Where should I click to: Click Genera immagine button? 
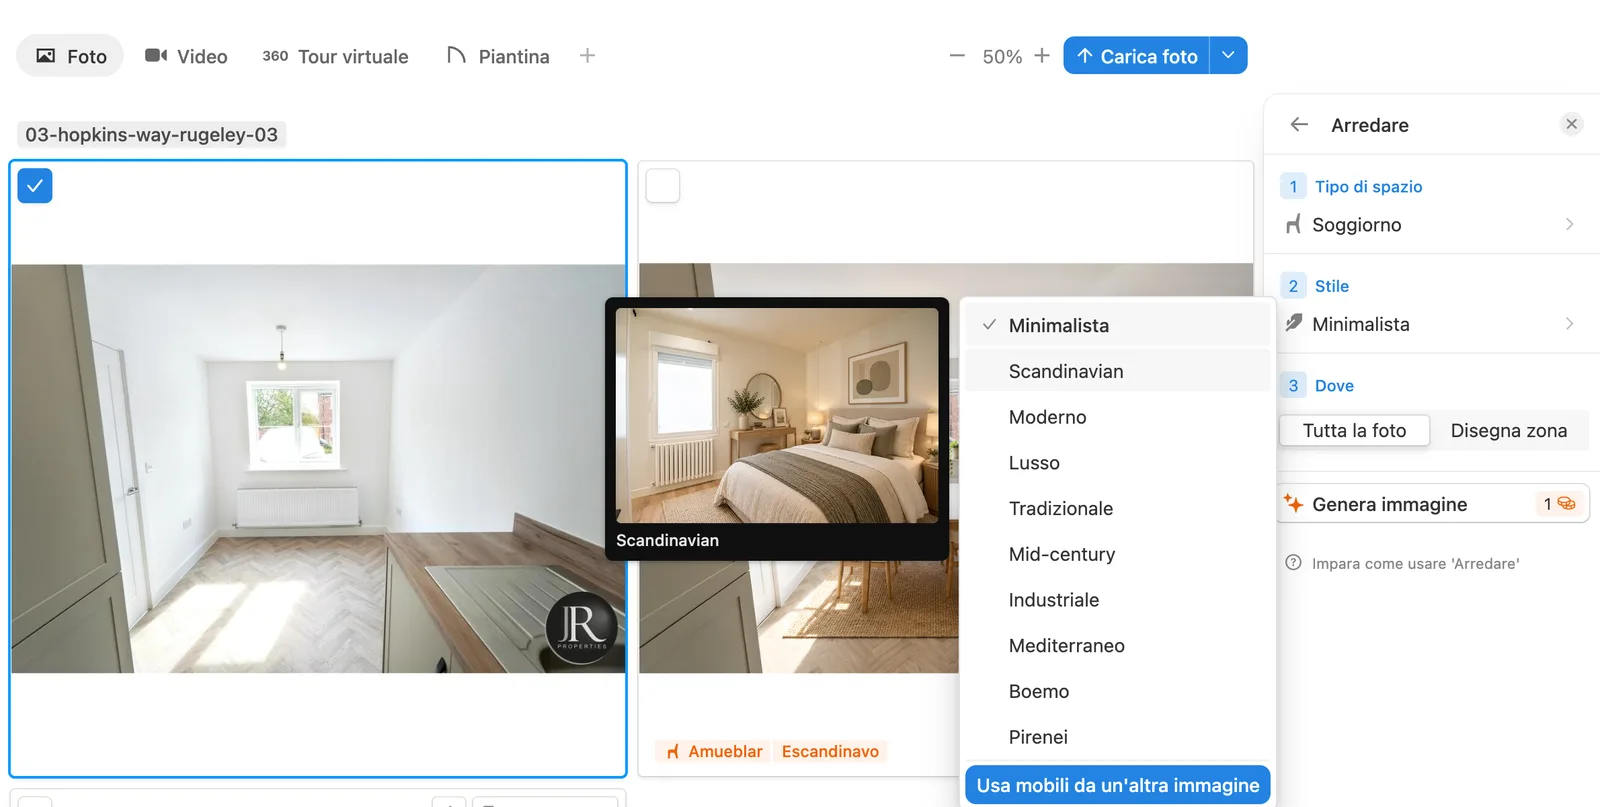(x=1434, y=504)
